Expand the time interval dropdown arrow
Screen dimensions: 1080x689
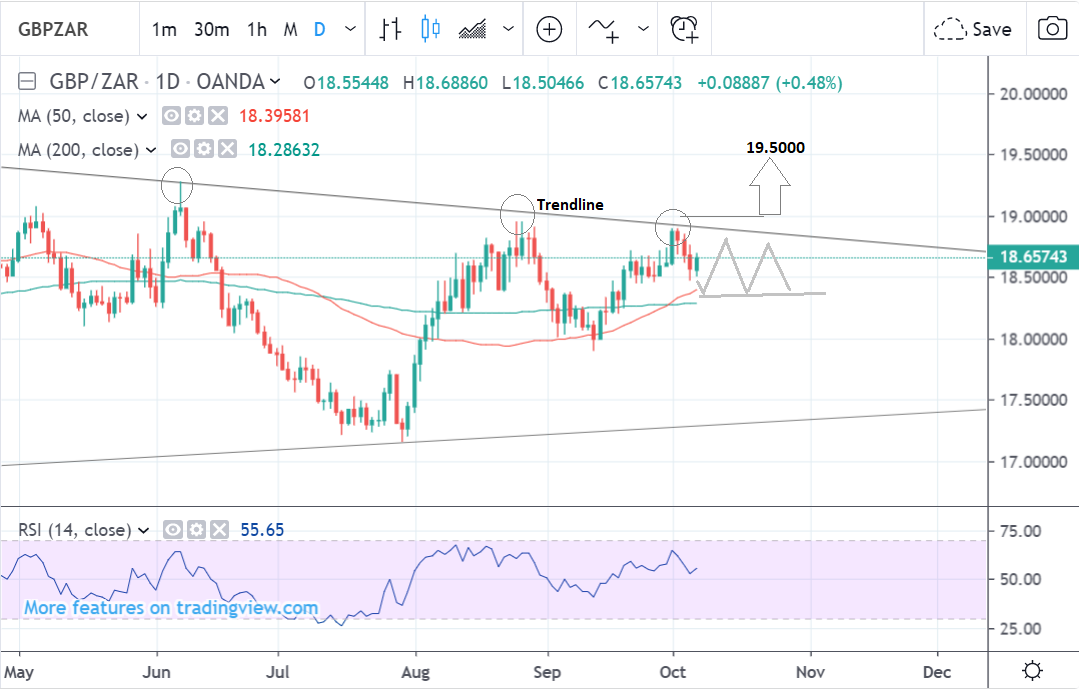coord(349,29)
